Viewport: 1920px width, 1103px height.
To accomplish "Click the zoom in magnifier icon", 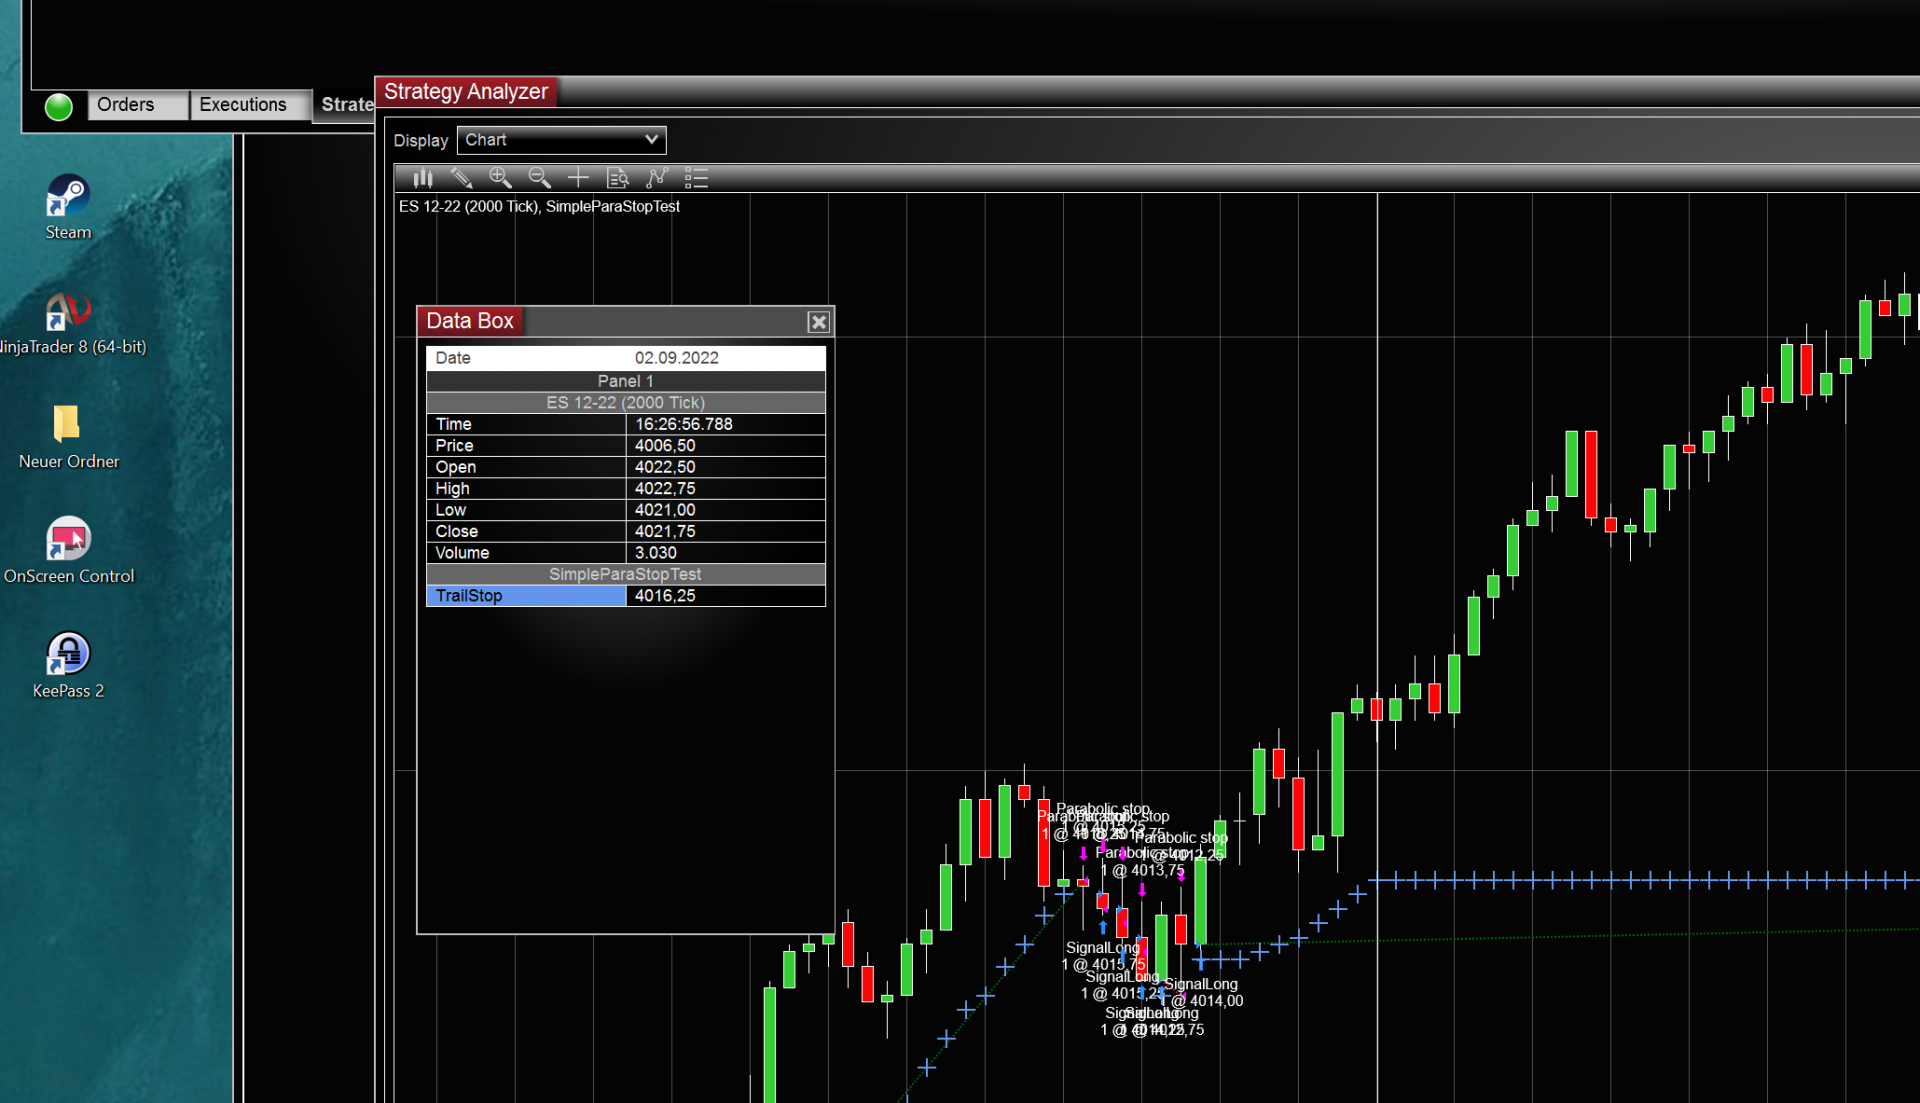I will [500, 178].
